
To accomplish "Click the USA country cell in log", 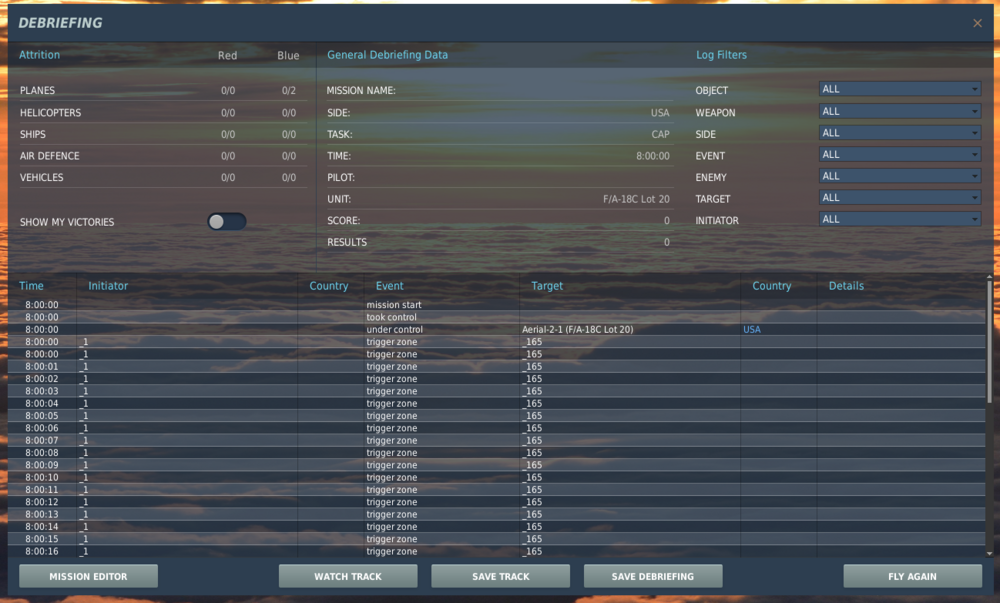I will tap(752, 330).
